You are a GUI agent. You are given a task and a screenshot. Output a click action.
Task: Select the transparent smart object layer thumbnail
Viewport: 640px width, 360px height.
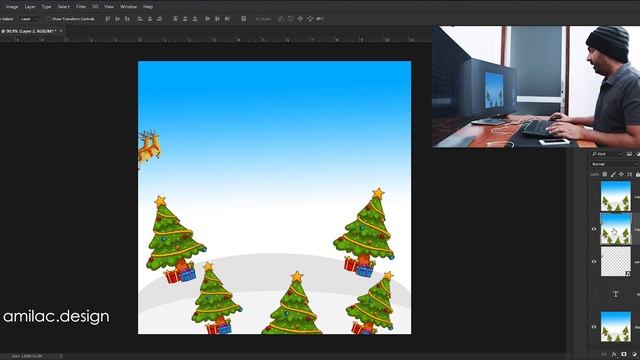tap(616, 262)
